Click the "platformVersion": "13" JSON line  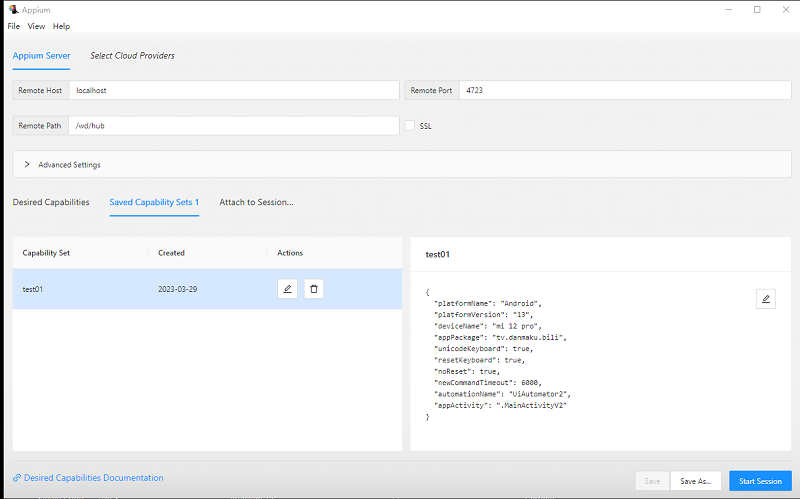click(x=483, y=314)
